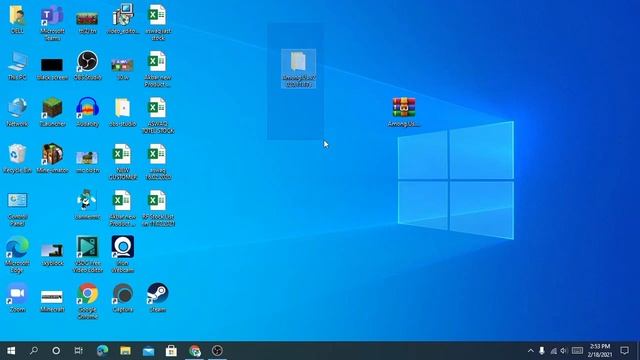This screenshot has height=360, width=640.
Task: Open taskbar Search magnifier
Action: coord(34,351)
